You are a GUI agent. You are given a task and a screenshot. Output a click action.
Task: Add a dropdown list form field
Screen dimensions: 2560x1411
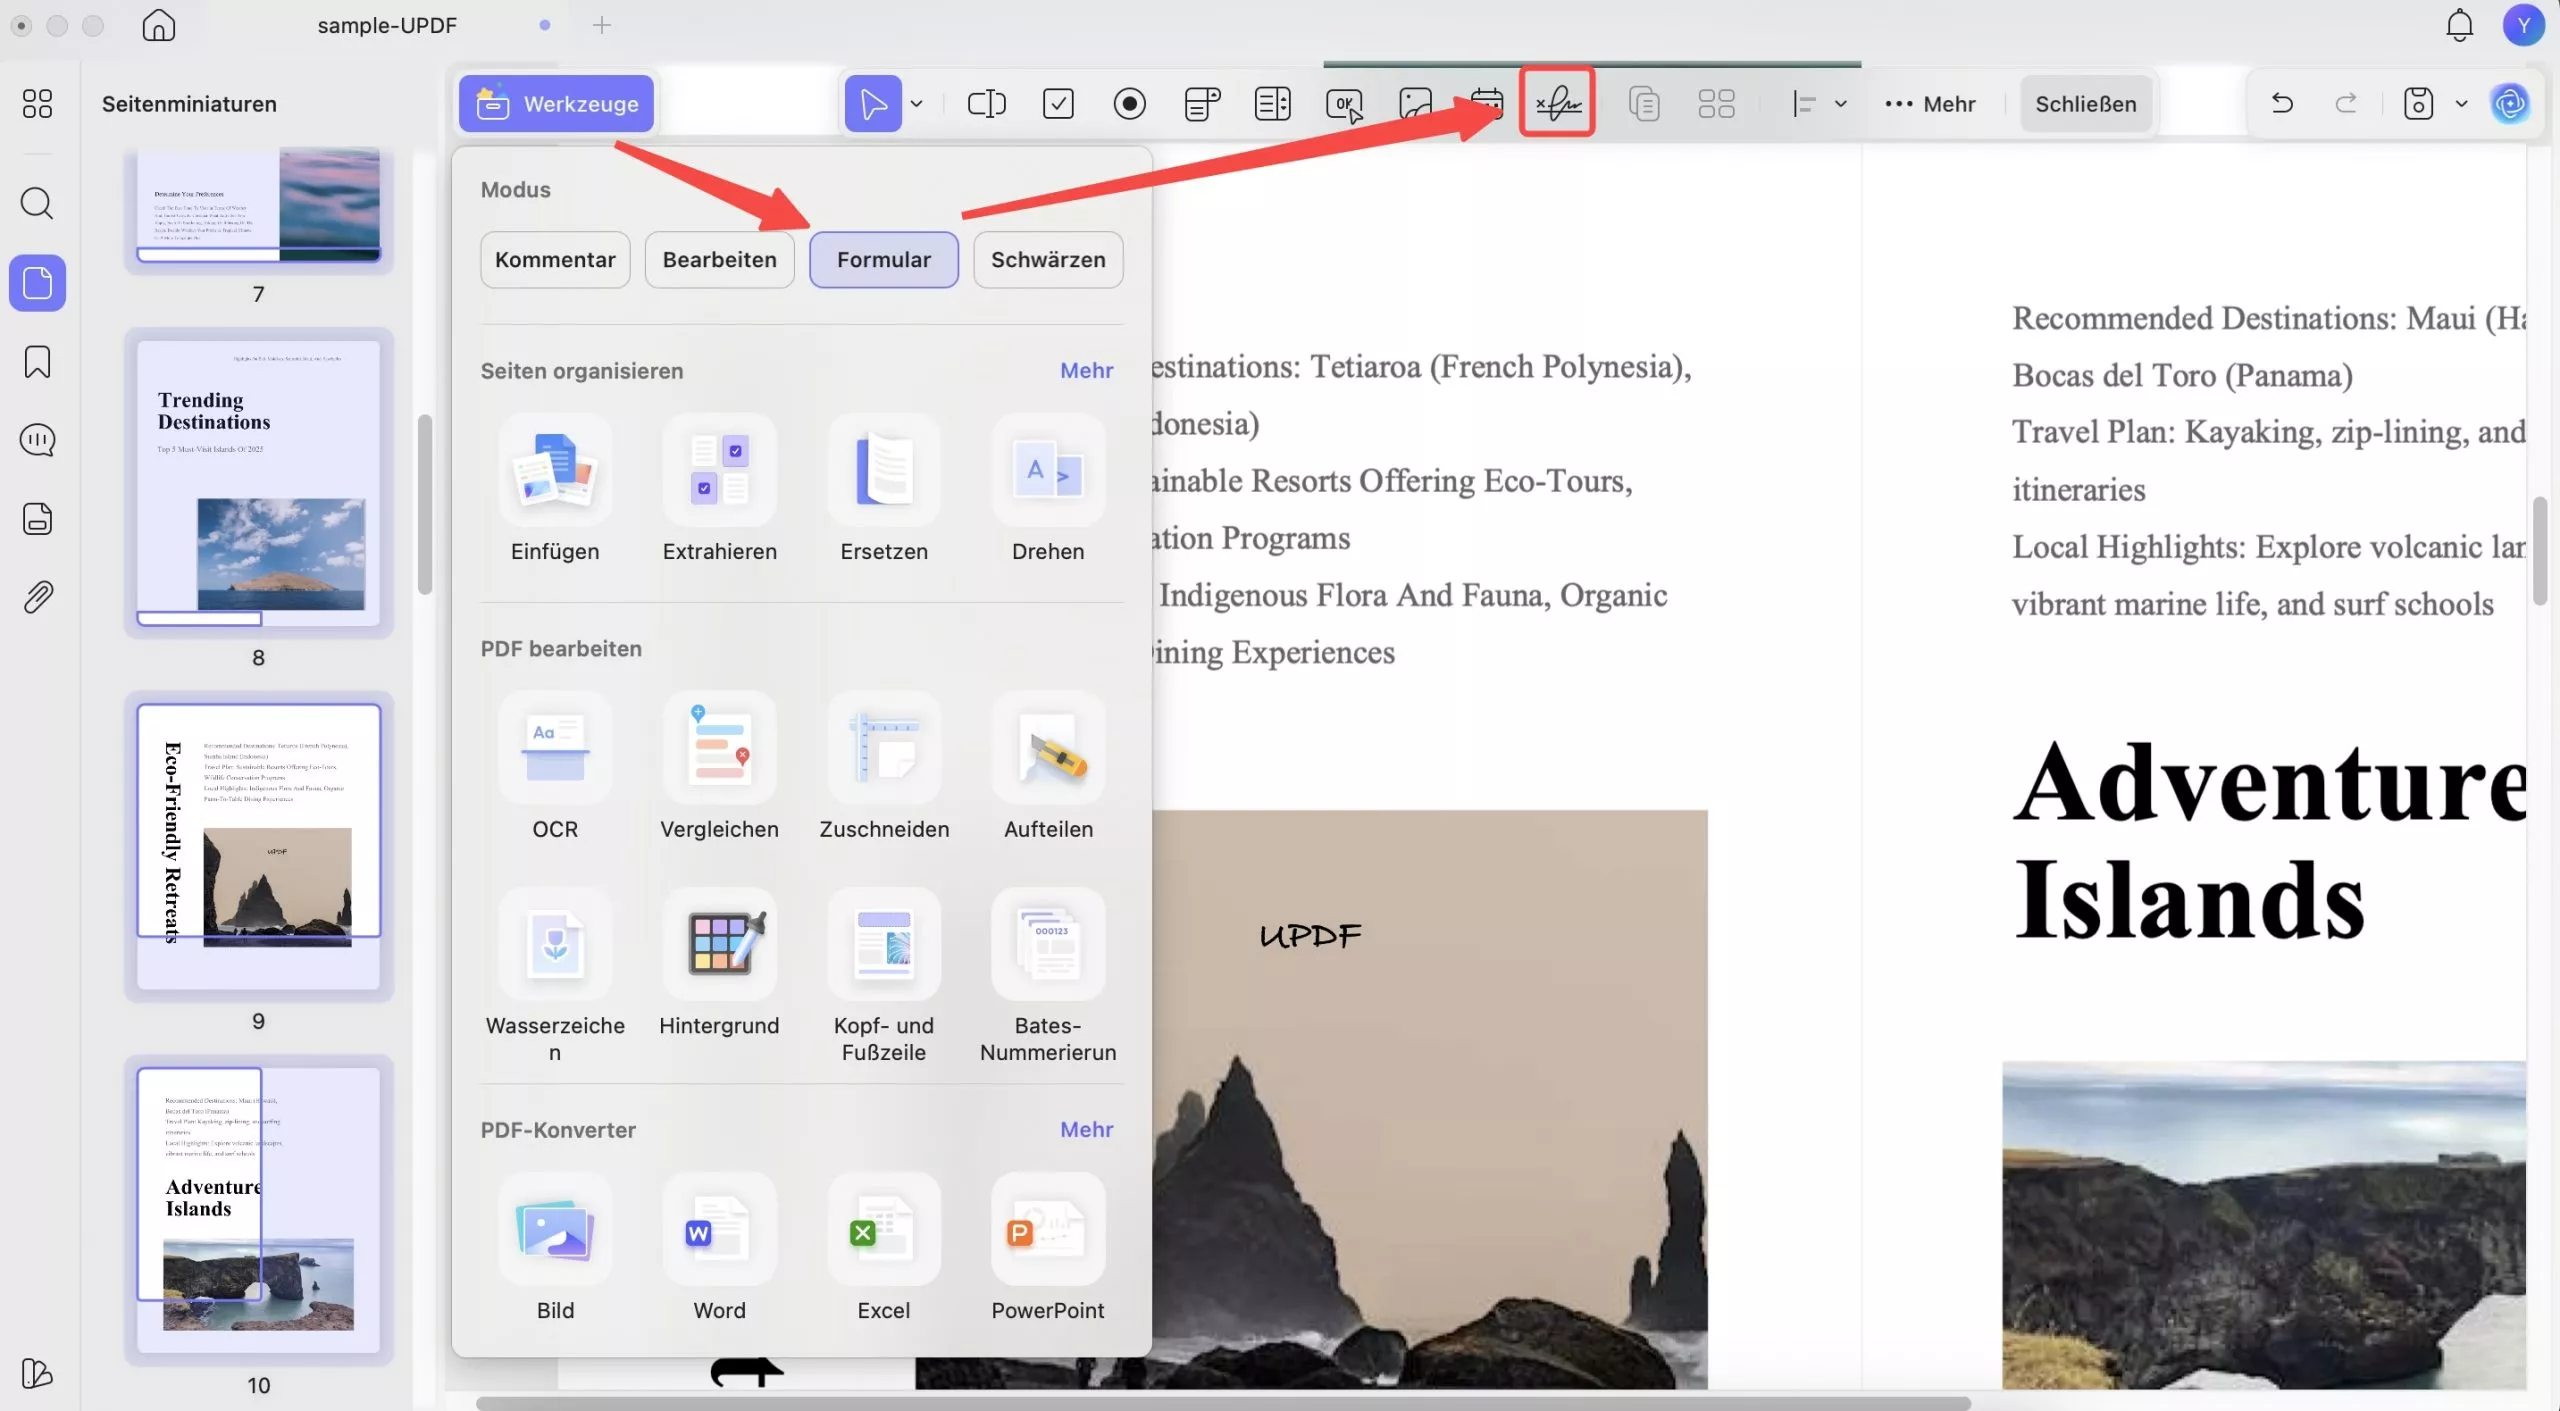[1201, 103]
